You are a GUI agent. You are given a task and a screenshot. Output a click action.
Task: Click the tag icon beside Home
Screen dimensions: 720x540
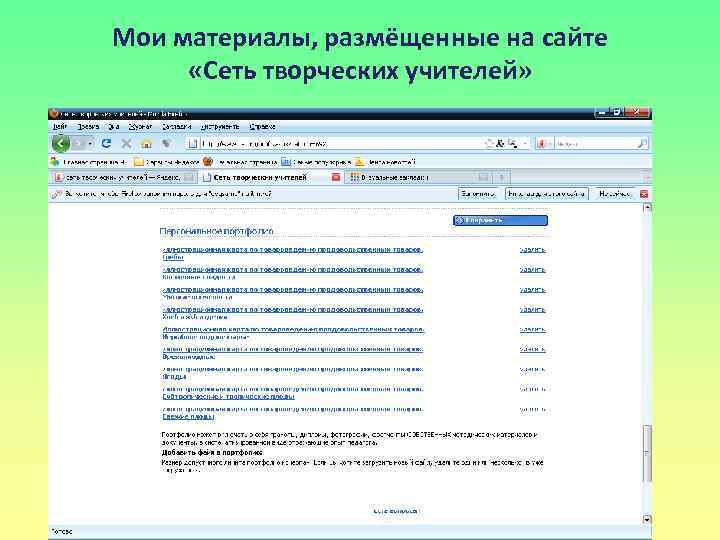tap(167, 144)
